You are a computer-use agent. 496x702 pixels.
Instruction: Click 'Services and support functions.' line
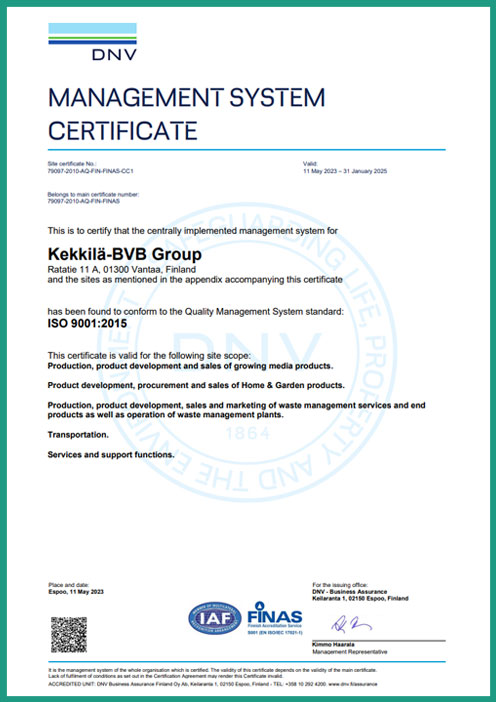pos(111,454)
